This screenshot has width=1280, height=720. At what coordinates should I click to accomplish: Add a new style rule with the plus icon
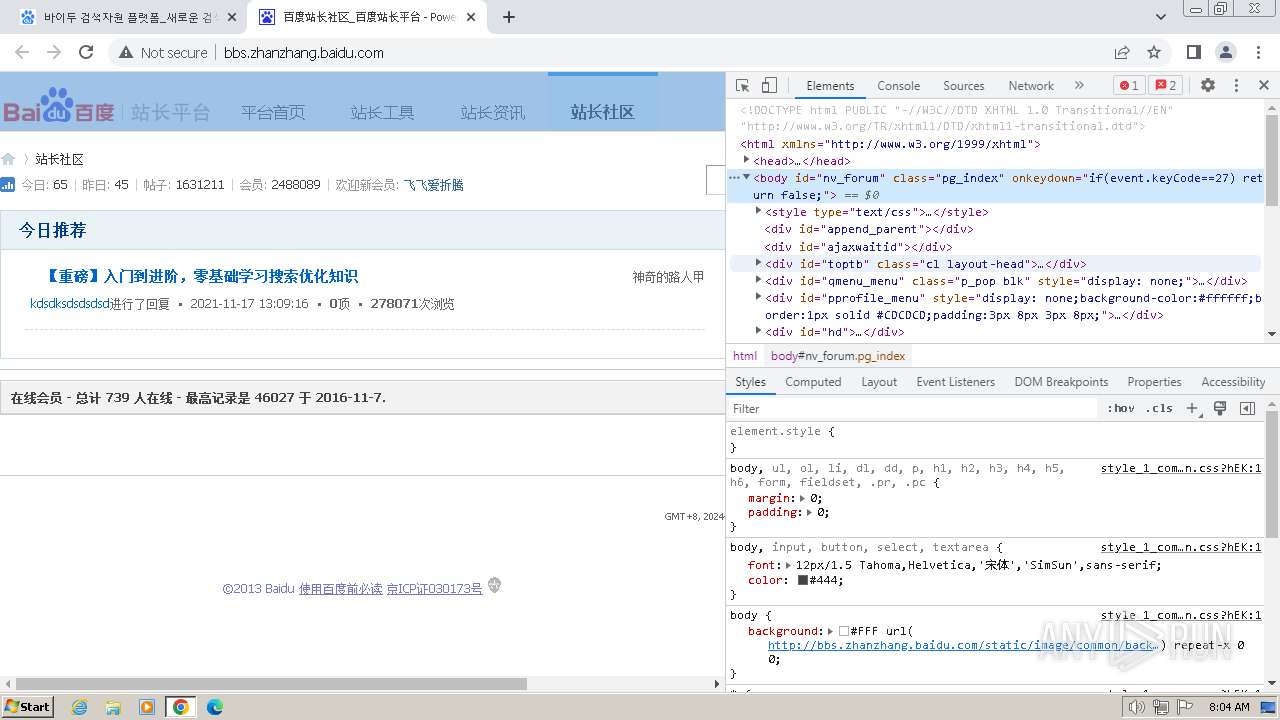pos(1192,408)
